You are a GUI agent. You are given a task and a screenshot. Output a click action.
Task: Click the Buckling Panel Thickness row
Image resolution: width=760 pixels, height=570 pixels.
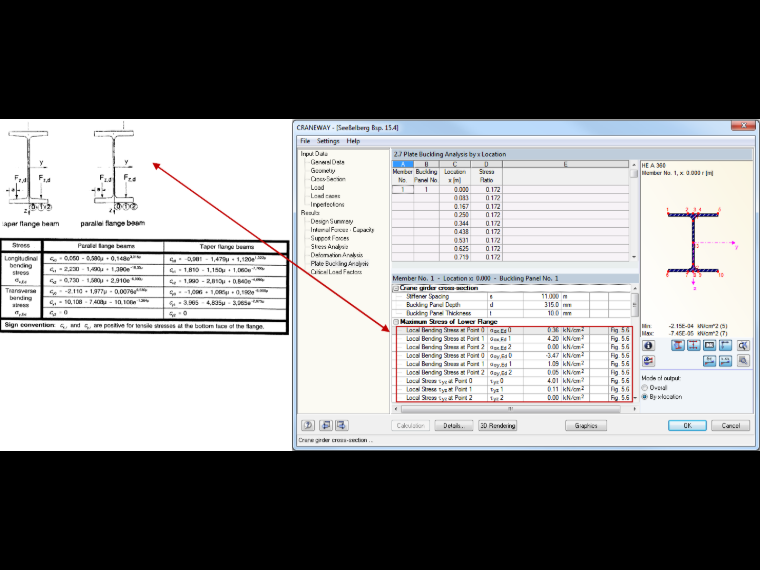(x=511, y=314)
